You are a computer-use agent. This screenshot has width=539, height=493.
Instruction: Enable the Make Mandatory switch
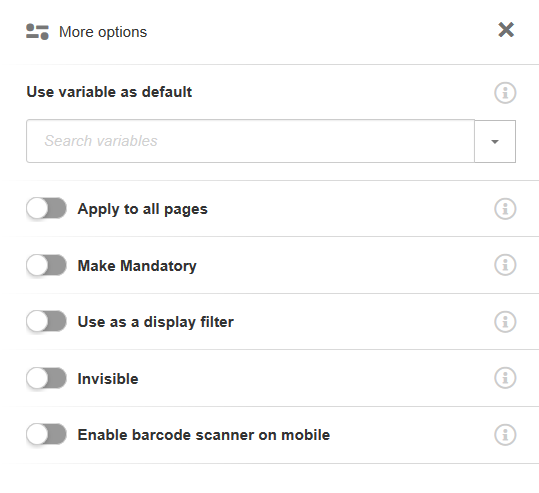(46, 265)
